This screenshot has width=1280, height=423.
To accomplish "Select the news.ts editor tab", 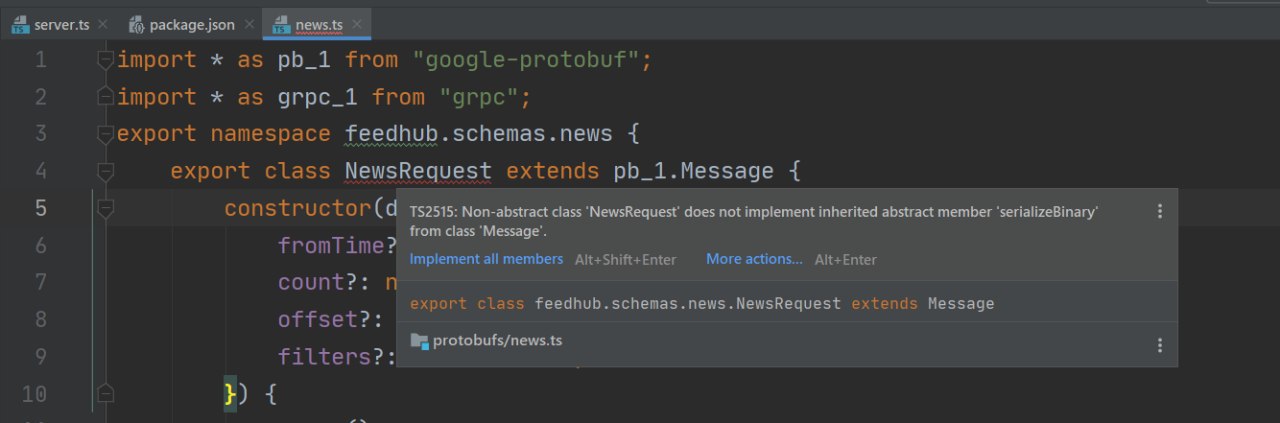I will coord(318,24).
